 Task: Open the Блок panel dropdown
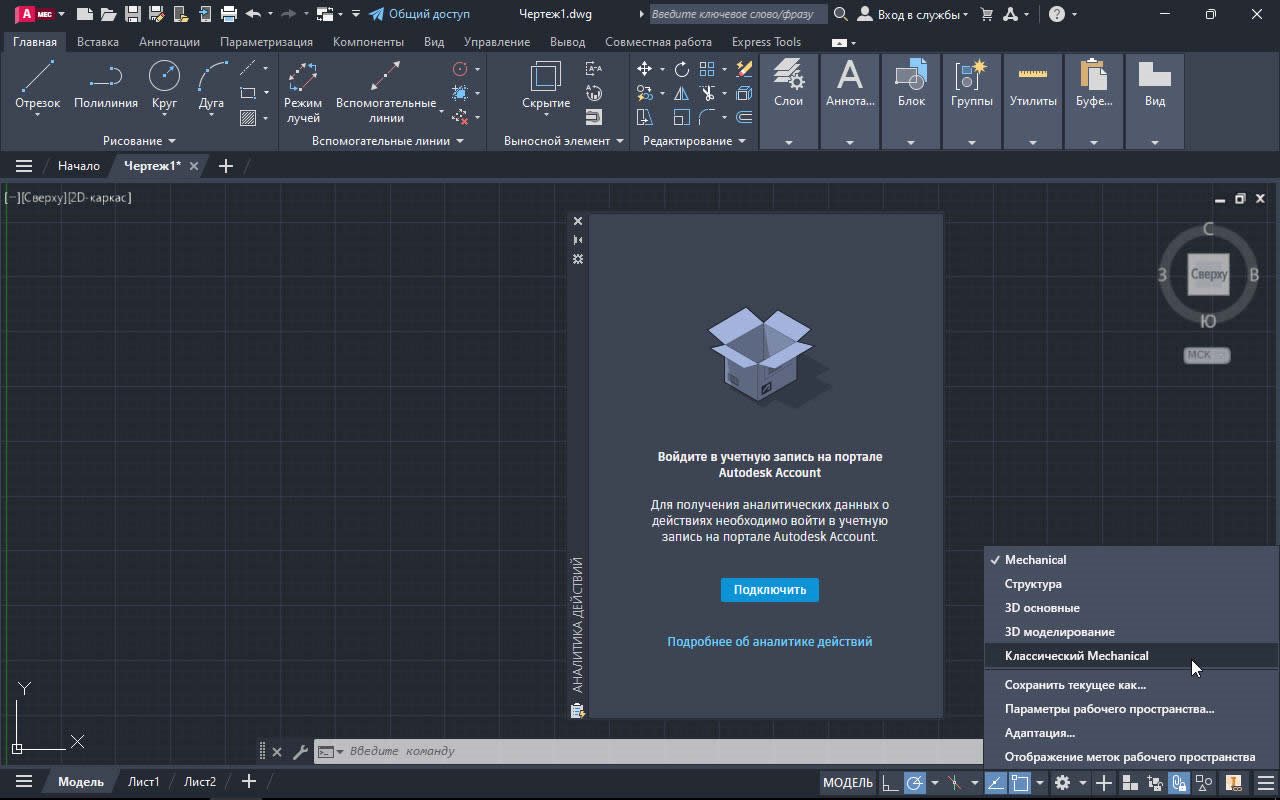point(910,142)
